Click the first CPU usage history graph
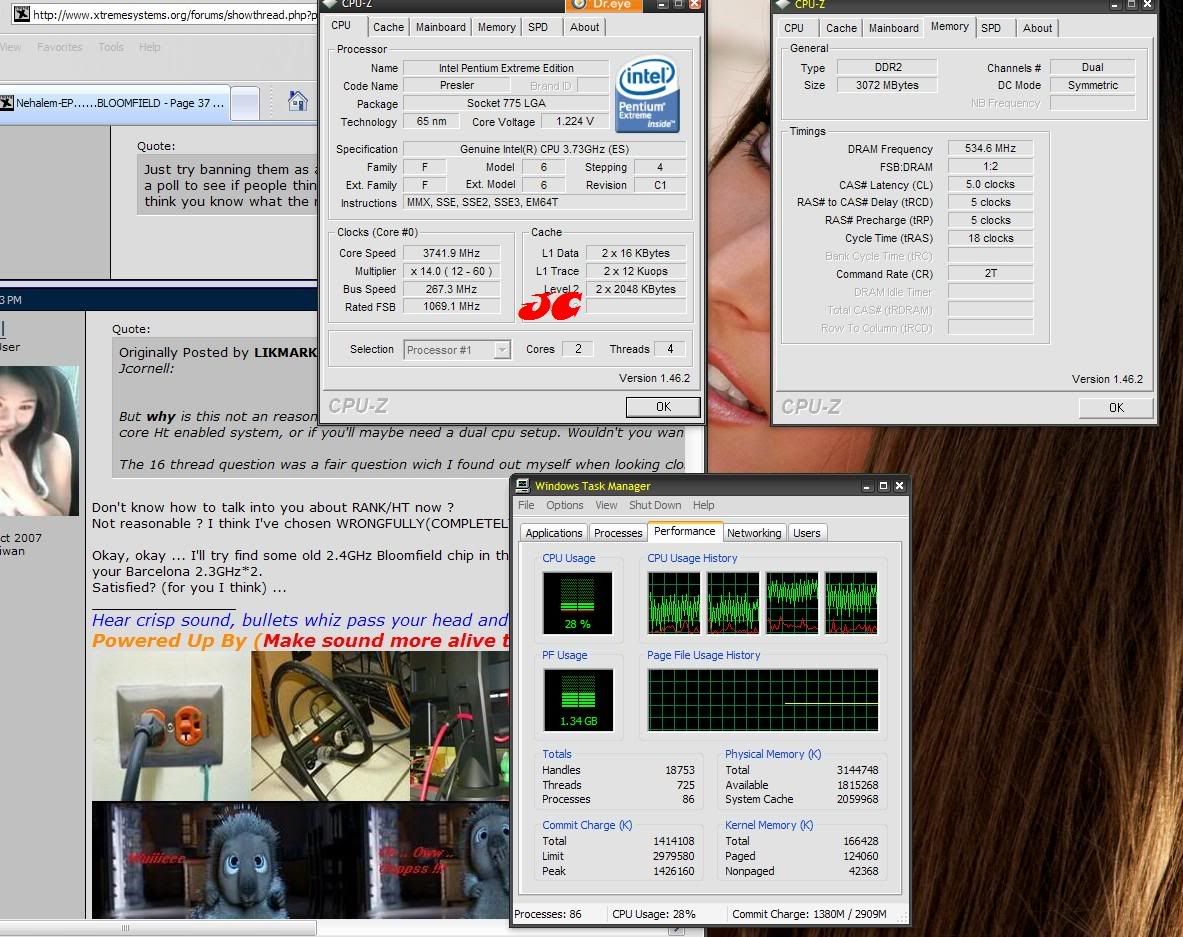 674,602
